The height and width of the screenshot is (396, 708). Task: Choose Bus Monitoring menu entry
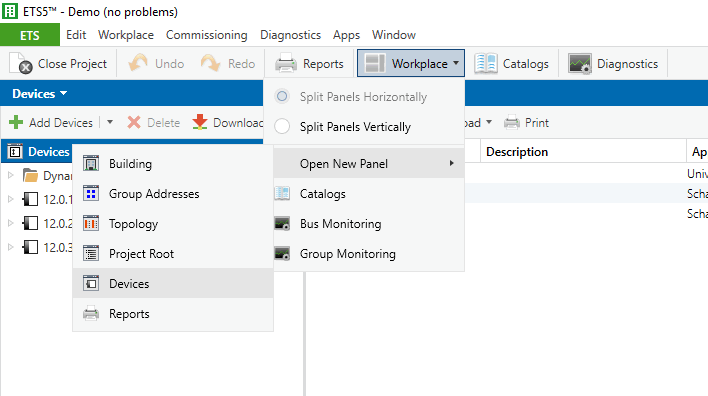point(369,224)
